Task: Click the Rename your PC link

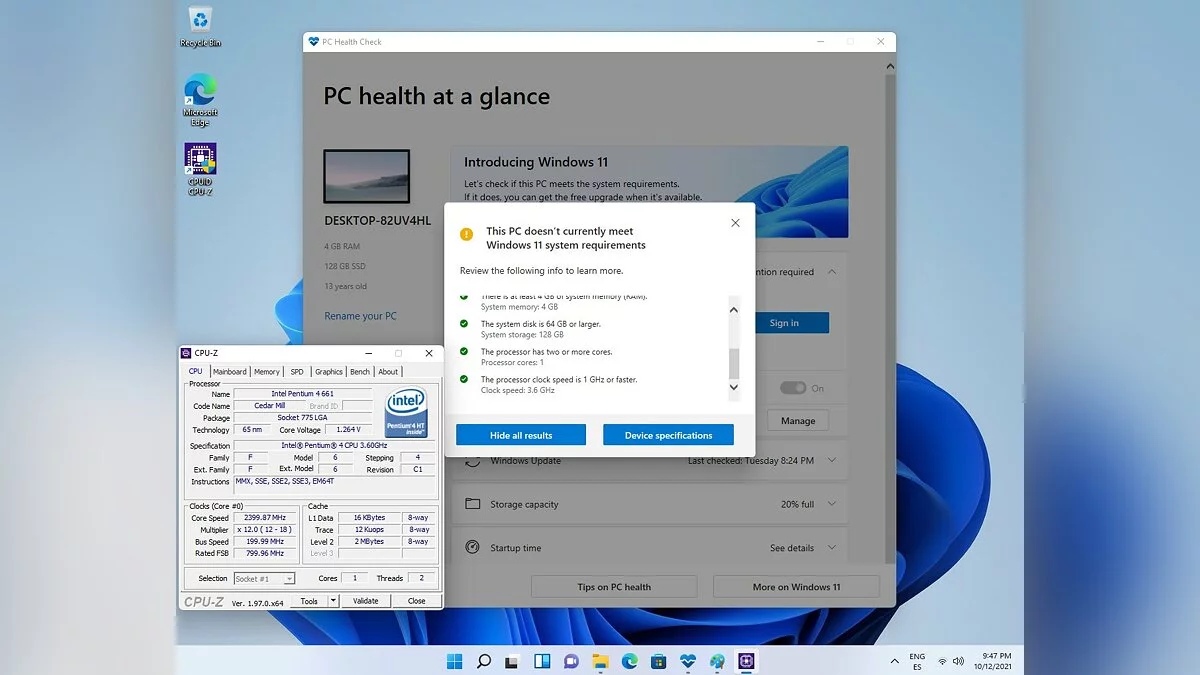Action: pos(360,316)
